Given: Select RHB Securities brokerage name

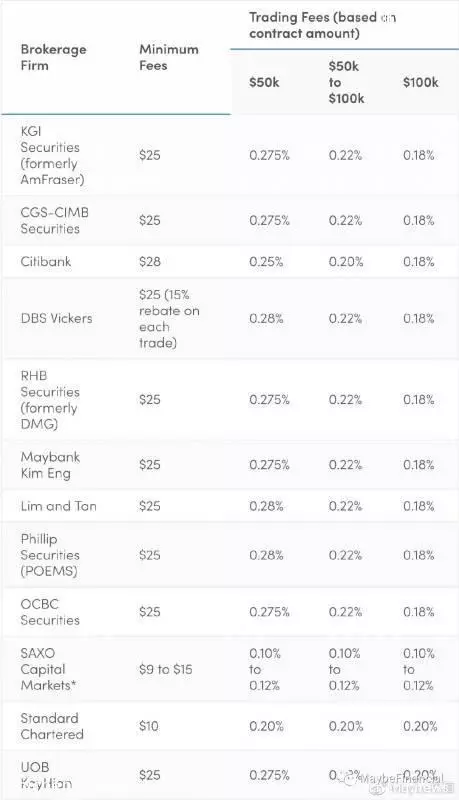Looking at the screenshot, I should click(x=50, y=399).
